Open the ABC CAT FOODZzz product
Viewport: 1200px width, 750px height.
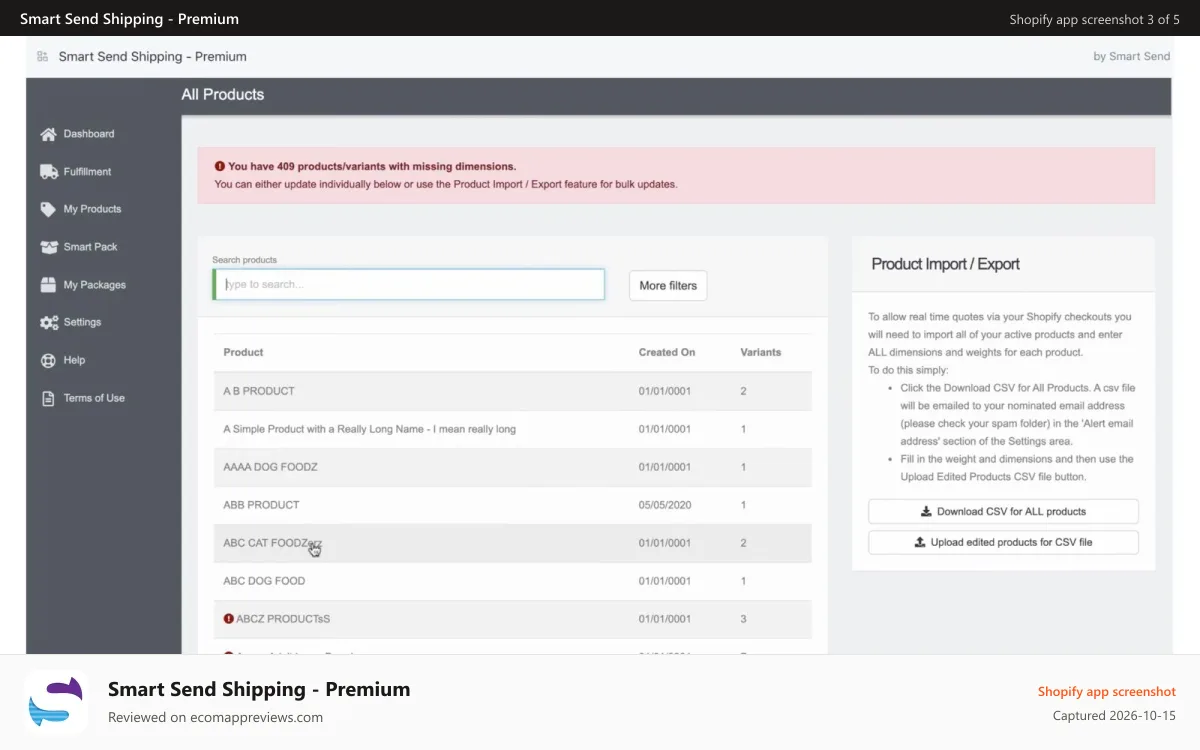[512, 543]
